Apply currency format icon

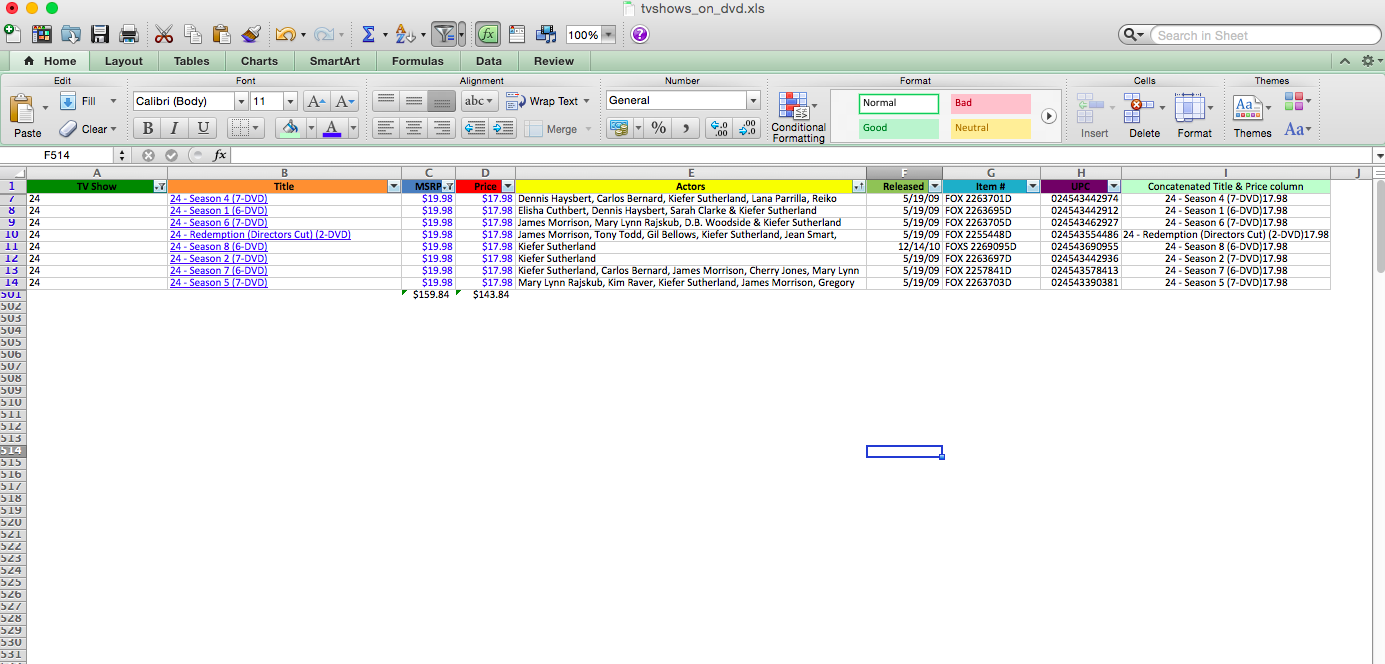619,128
